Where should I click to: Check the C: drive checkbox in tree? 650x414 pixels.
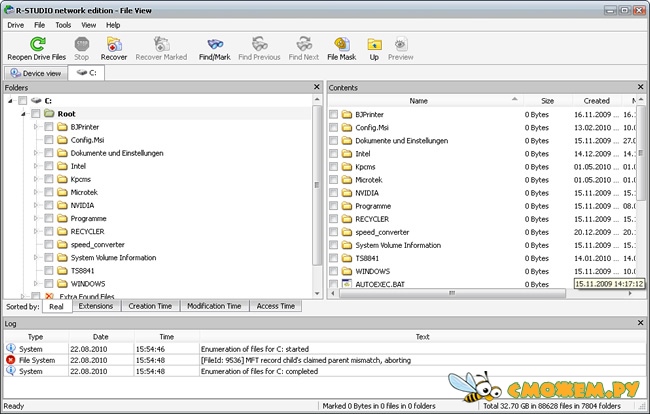click(23, 100)
